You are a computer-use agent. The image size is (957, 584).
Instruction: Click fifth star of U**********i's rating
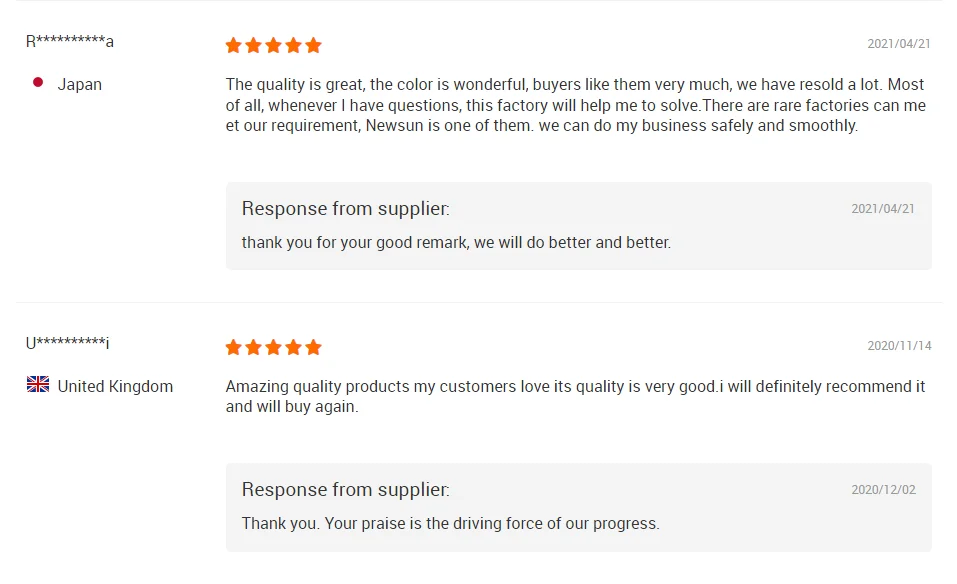[x=314, y=347]
